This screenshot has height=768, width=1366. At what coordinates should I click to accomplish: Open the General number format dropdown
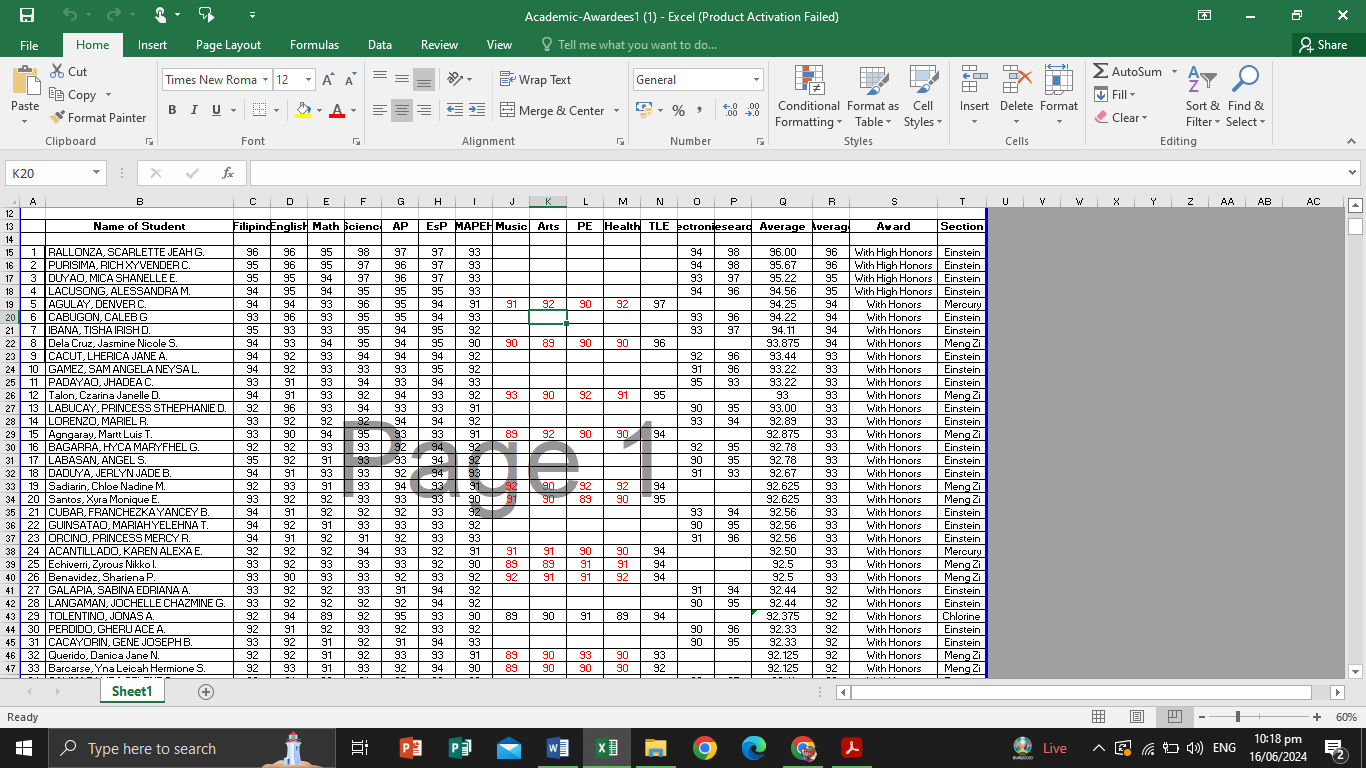click(x=756, y=80)
